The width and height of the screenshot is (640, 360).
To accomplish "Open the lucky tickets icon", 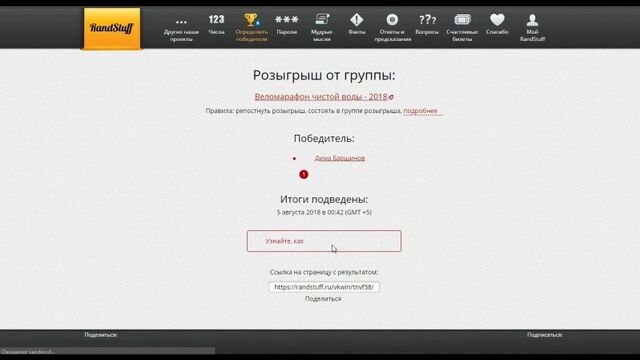I will (462, 19).
